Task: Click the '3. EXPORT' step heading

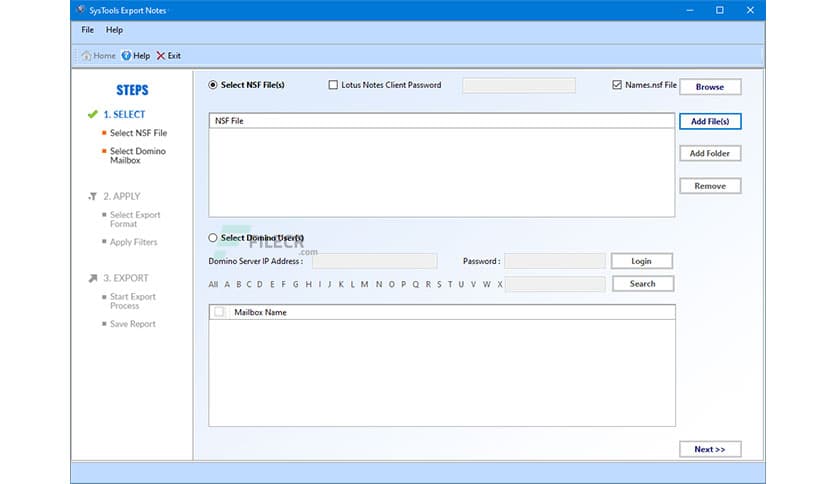Action: coord(126,278)
